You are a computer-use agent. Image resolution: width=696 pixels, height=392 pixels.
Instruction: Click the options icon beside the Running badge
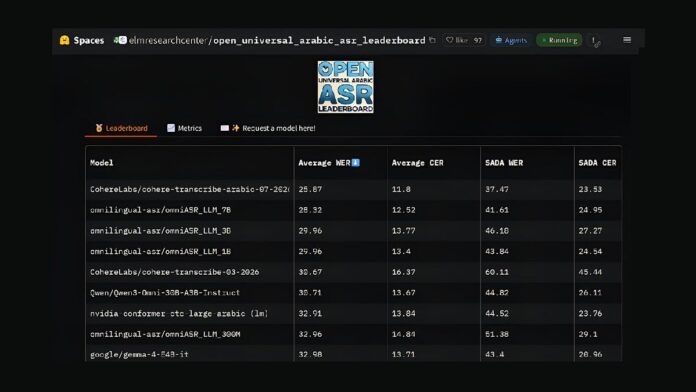pyautogui.click(x=595, y=41)
